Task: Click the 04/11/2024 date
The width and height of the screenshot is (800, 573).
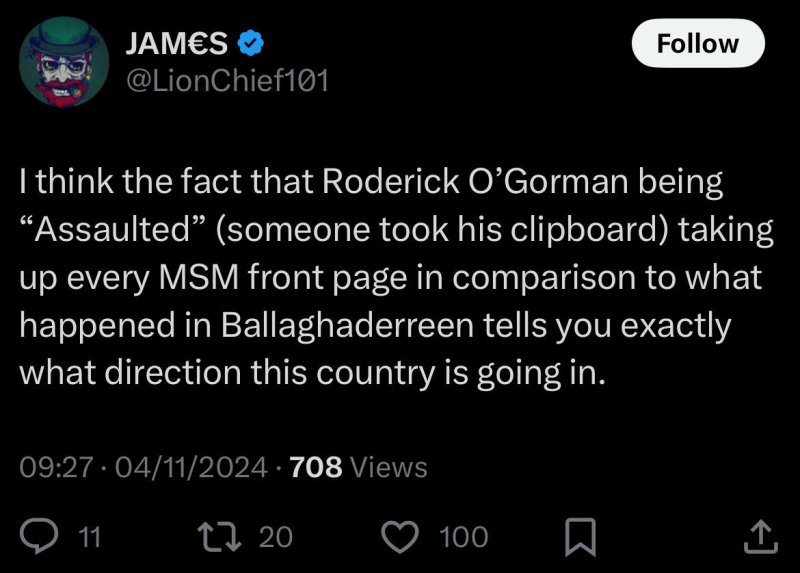Action: point(191,466)
